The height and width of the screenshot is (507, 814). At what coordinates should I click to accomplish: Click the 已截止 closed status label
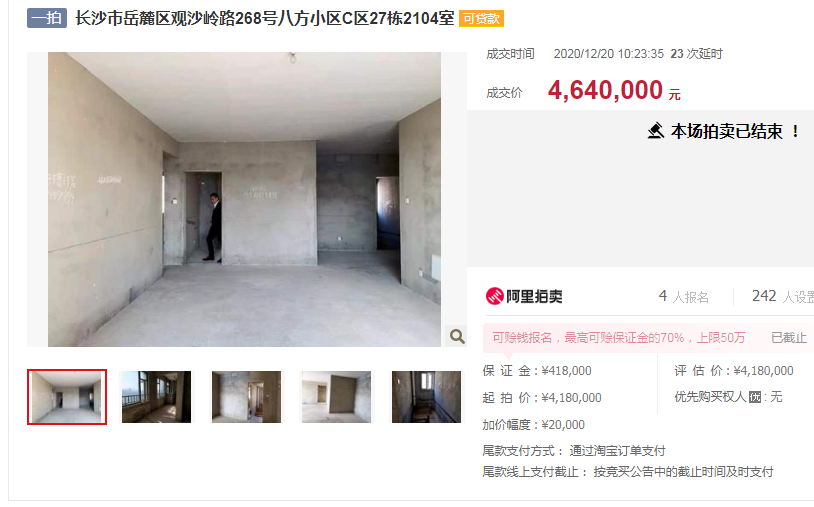click(x=789, y=338)
